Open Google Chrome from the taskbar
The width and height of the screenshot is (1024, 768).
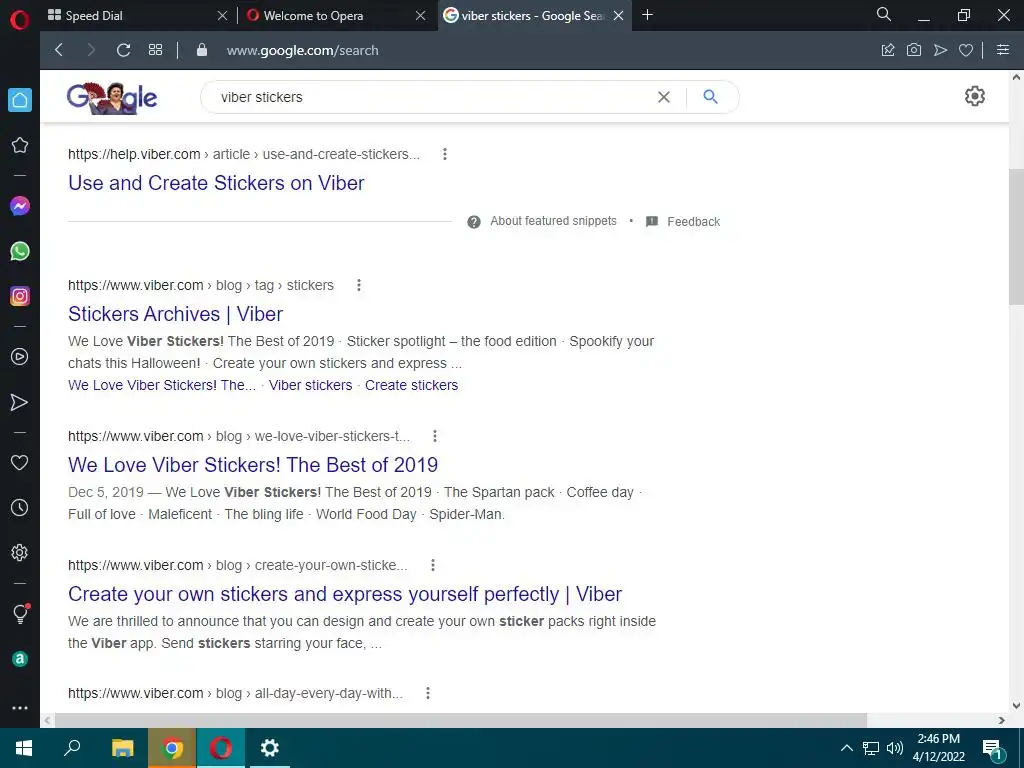172,748
